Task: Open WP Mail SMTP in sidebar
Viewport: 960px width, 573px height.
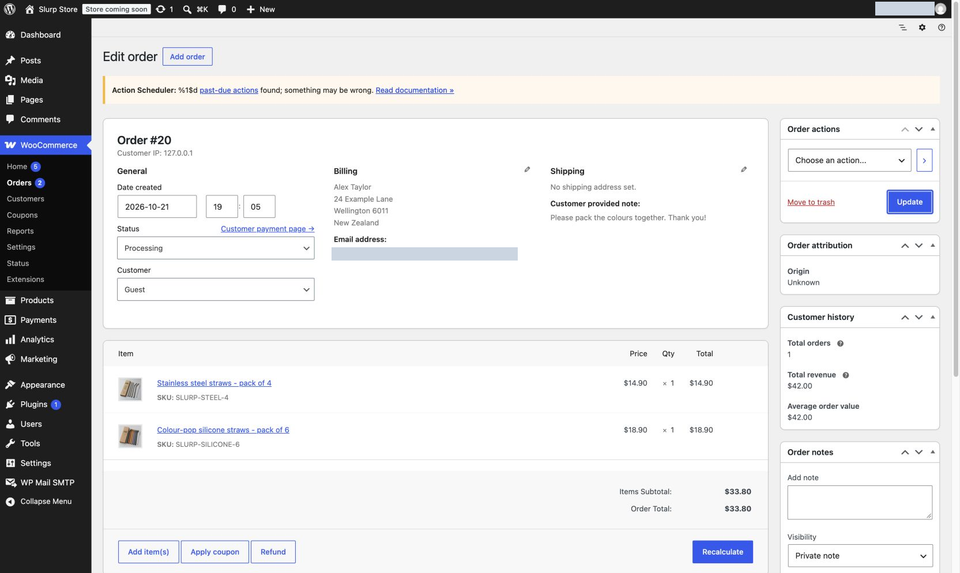Action: (x=45, y=482)
